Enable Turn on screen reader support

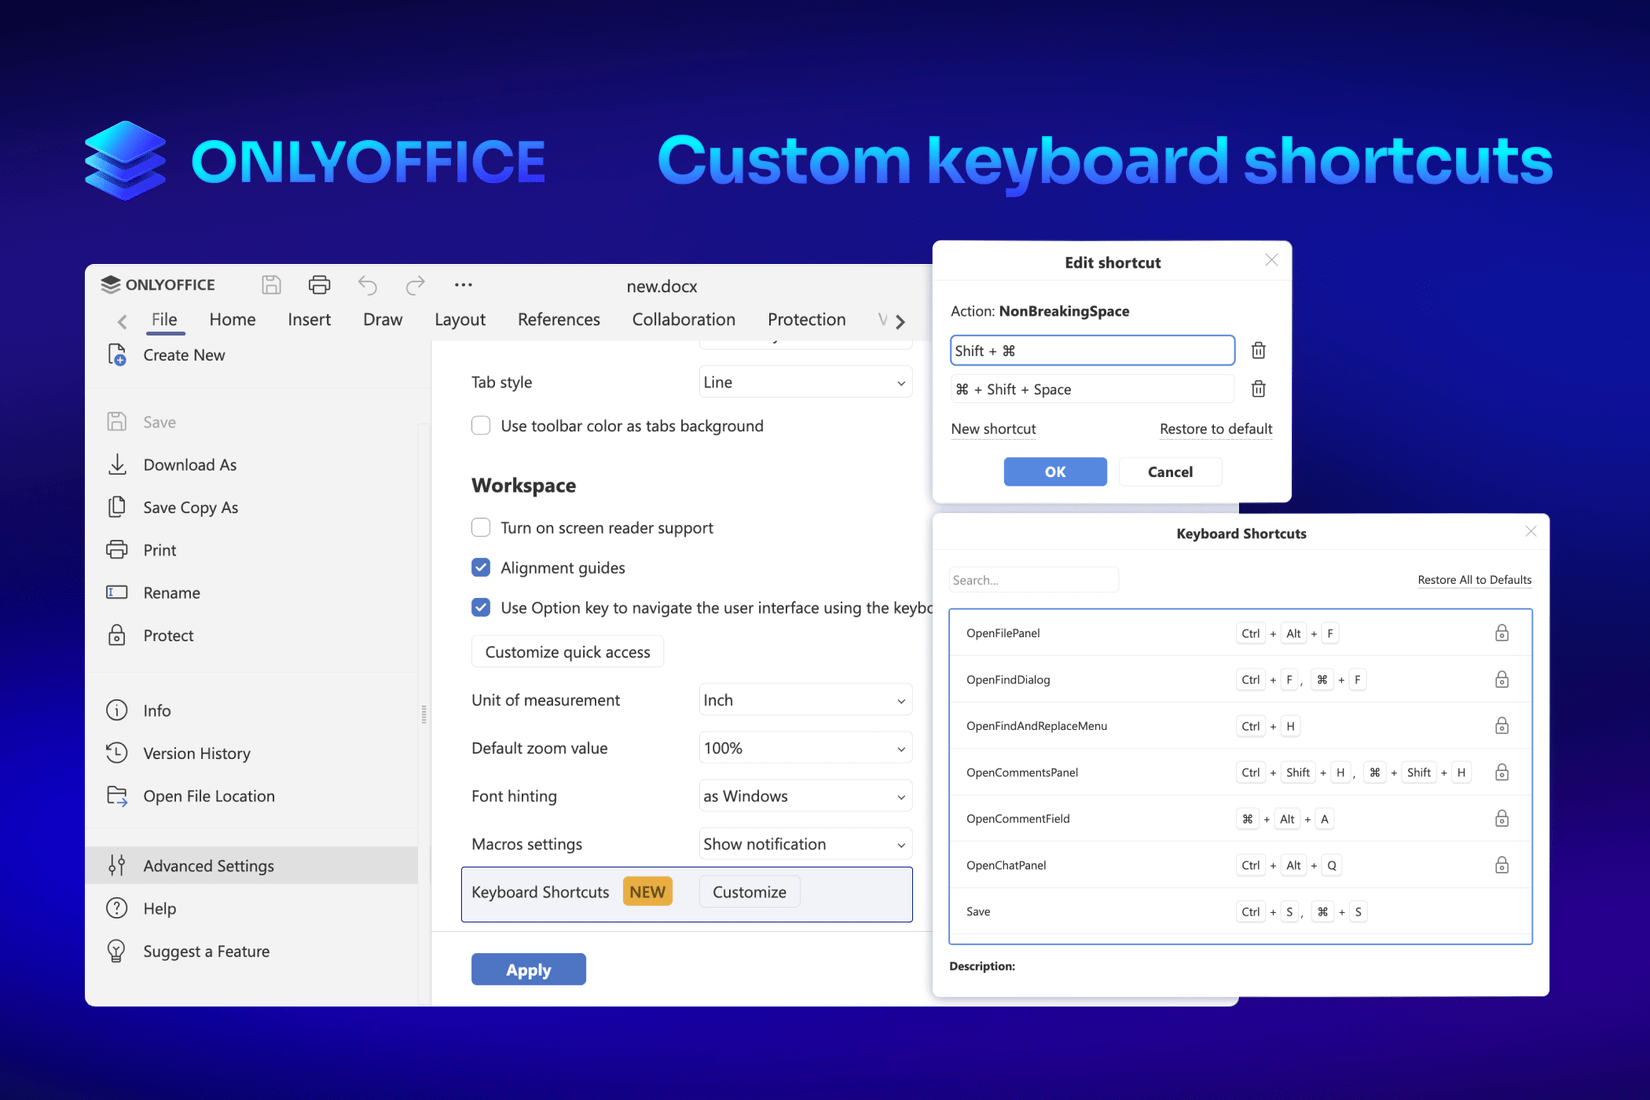pos(481,527)
